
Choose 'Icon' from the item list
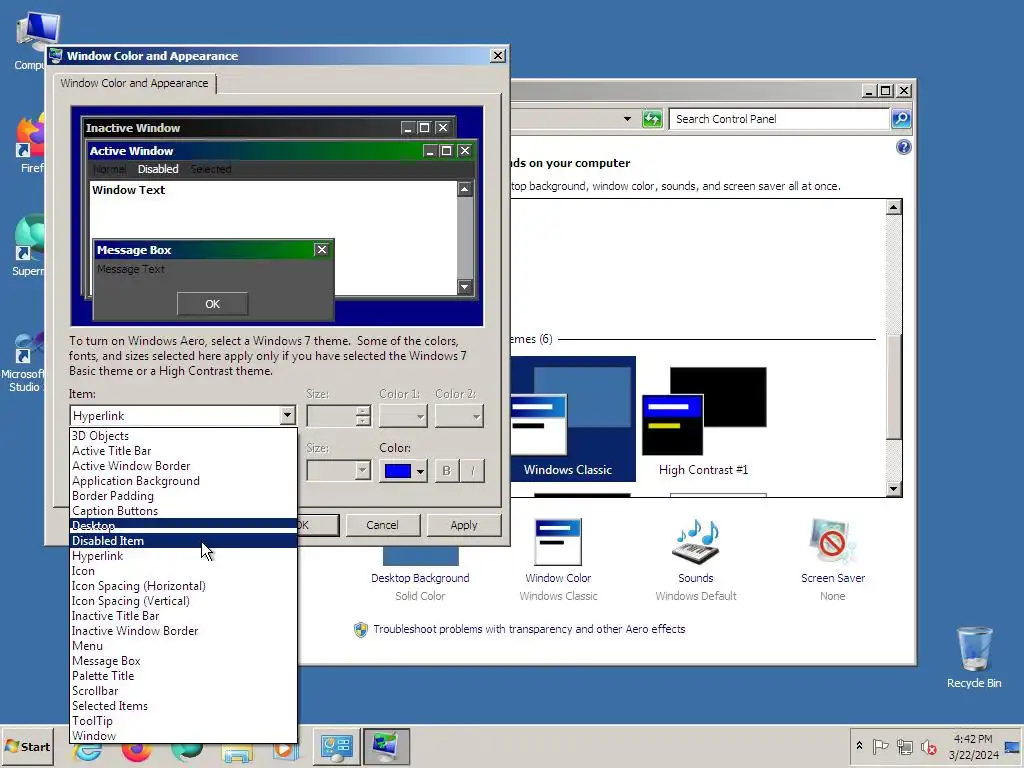(x=184, y=571)
